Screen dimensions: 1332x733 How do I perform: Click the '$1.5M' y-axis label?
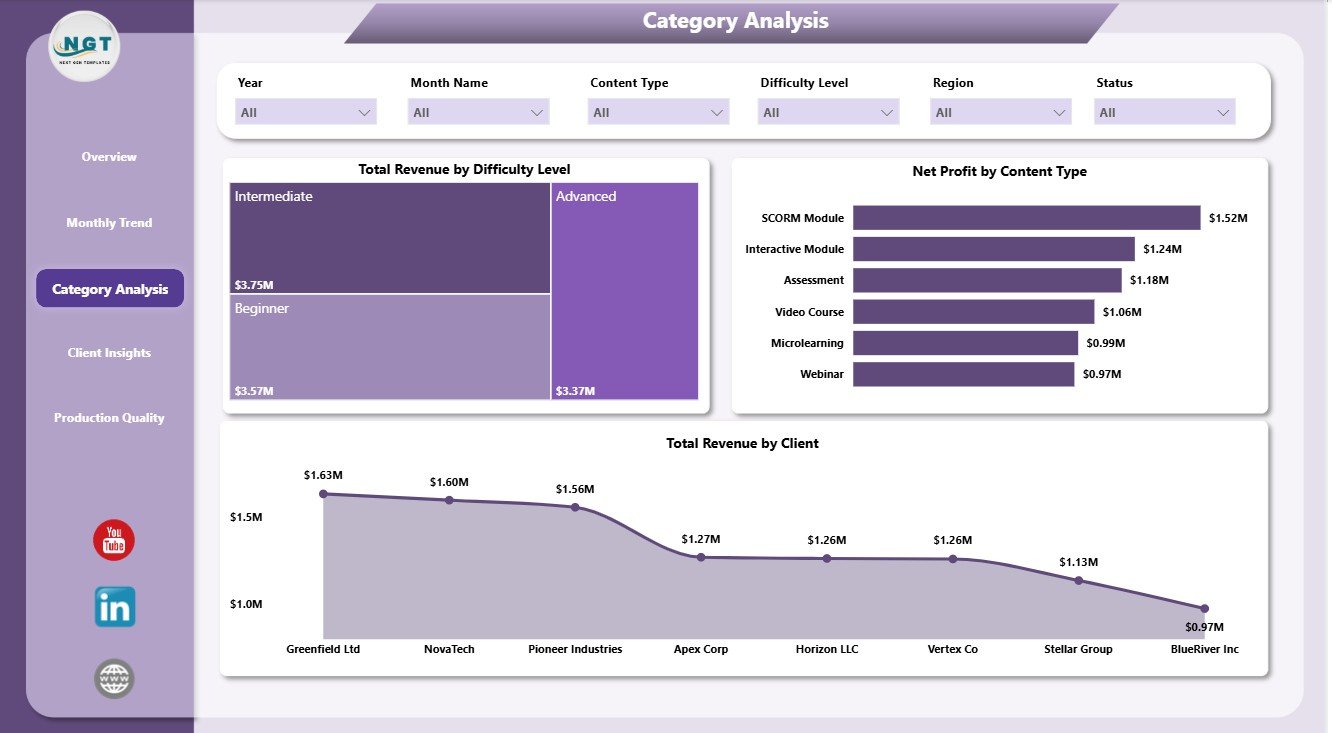246,517
